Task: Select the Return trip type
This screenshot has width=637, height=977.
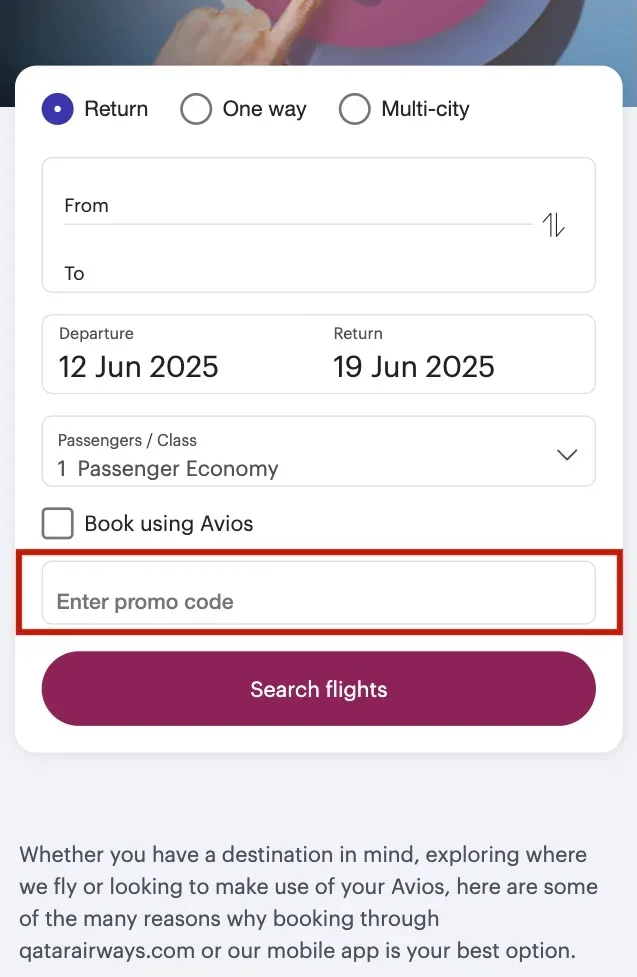Action: [x=57, y=108]
